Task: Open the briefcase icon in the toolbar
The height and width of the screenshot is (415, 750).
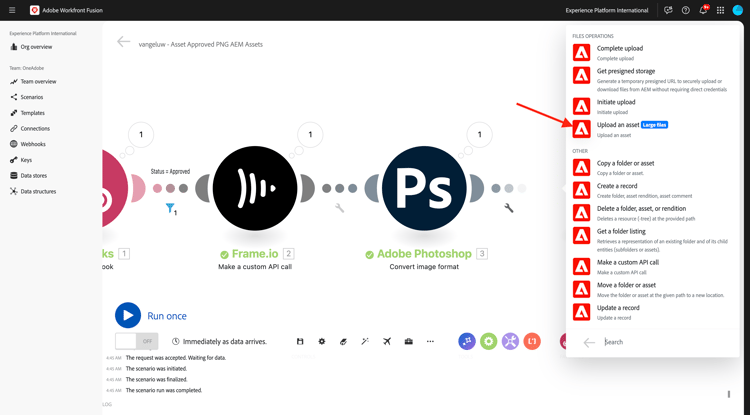Action: tap(408, 341)
